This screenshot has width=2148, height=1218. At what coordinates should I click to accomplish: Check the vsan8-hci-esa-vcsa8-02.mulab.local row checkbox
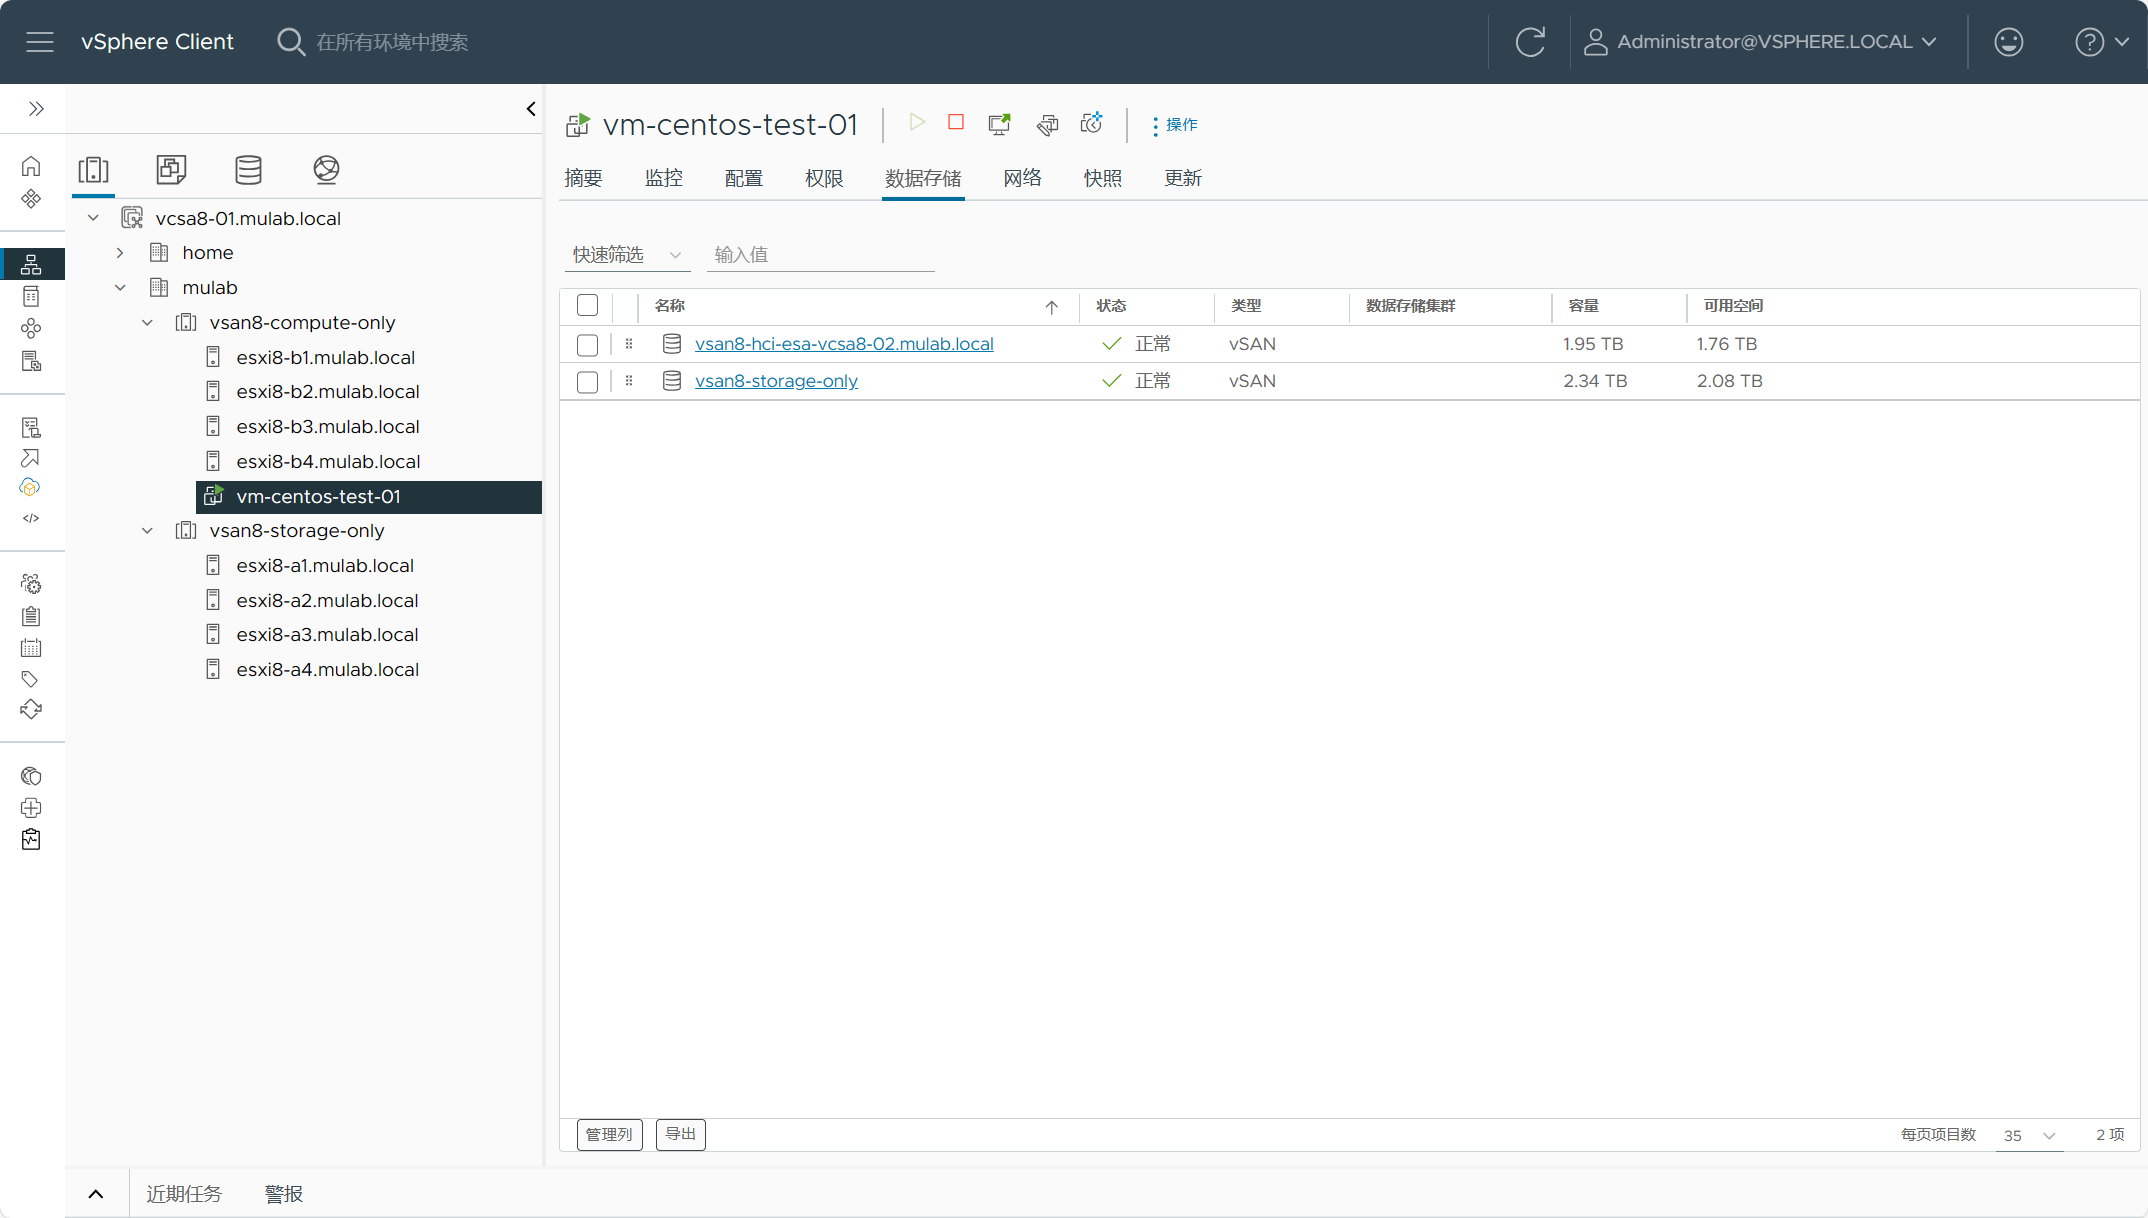click(588, 345)
